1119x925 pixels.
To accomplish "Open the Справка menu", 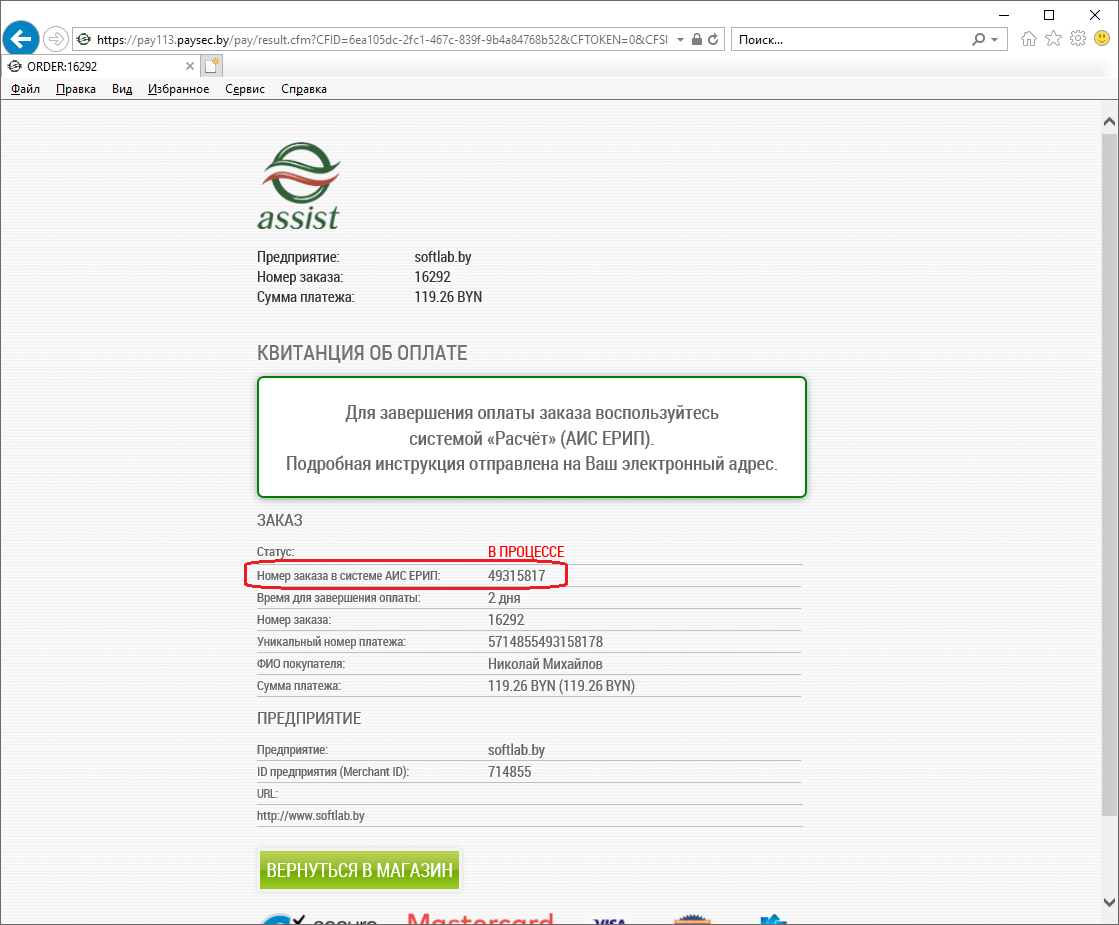I will point(304,89).
